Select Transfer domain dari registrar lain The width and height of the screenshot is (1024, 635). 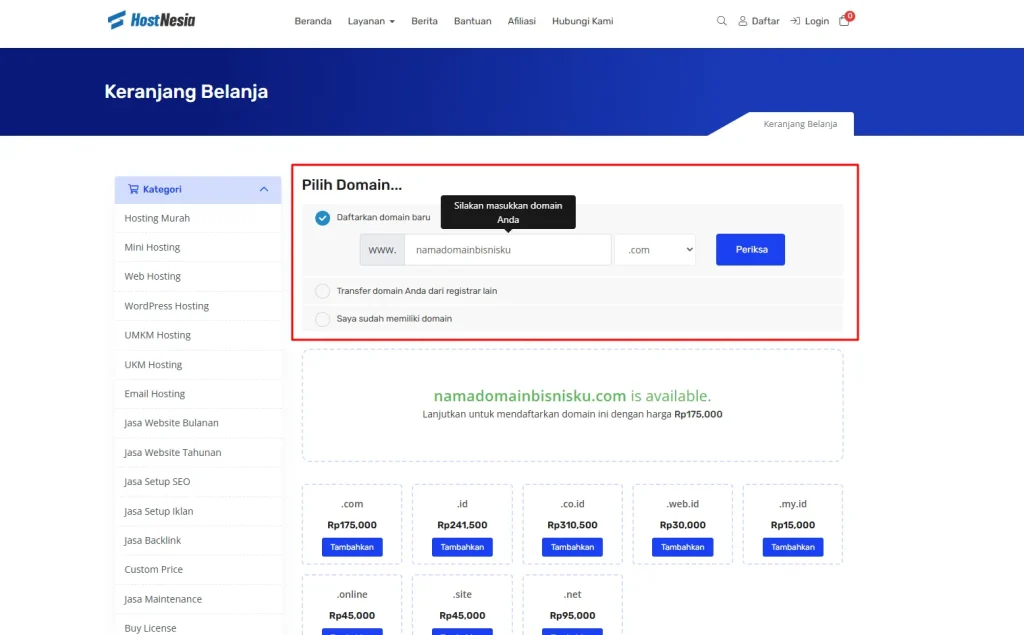tap(322, 291)
